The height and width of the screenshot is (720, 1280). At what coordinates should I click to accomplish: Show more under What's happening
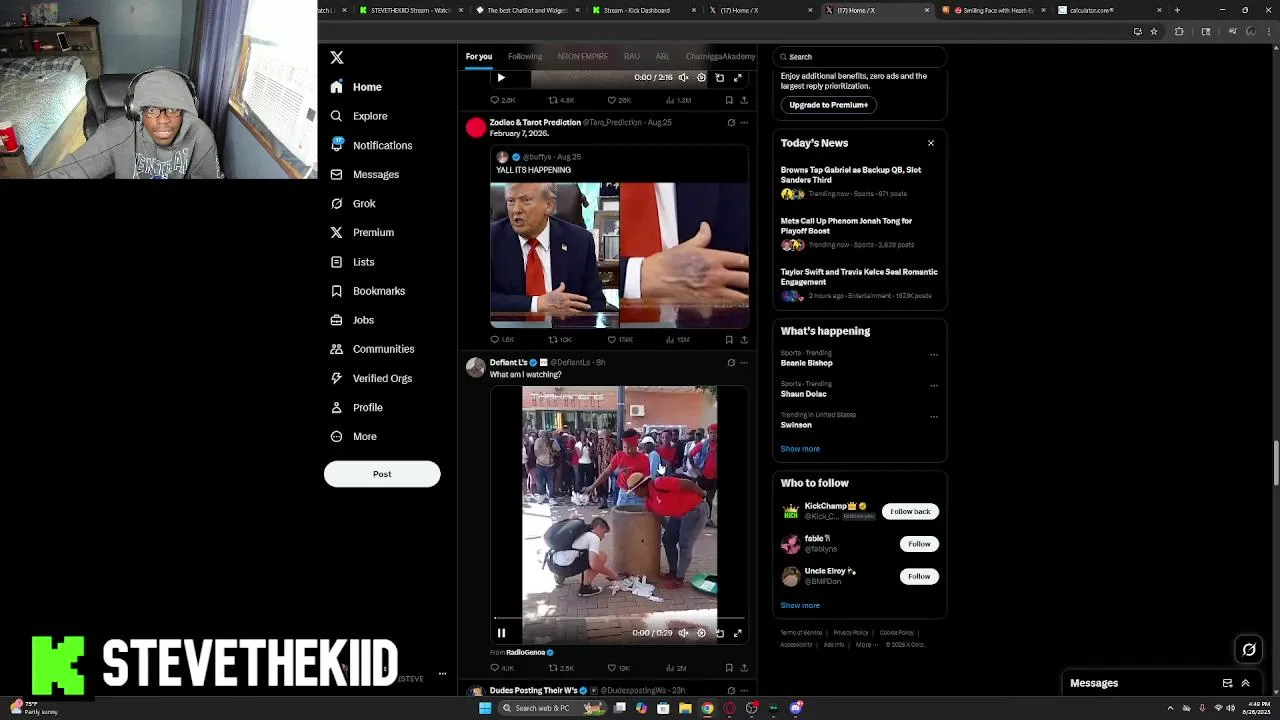[x=800, y=449]
